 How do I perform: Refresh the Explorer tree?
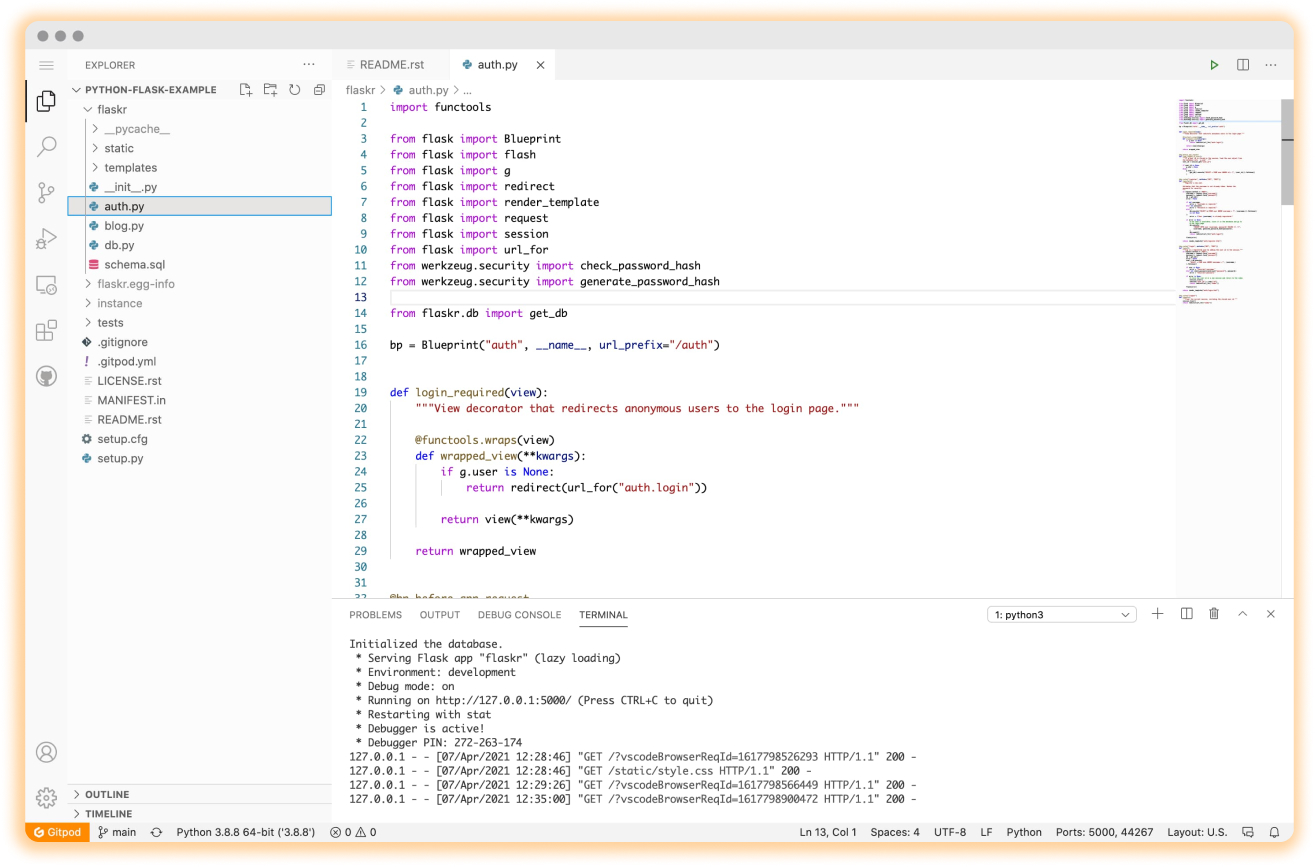pyautogui.click(x=295, y=90)
